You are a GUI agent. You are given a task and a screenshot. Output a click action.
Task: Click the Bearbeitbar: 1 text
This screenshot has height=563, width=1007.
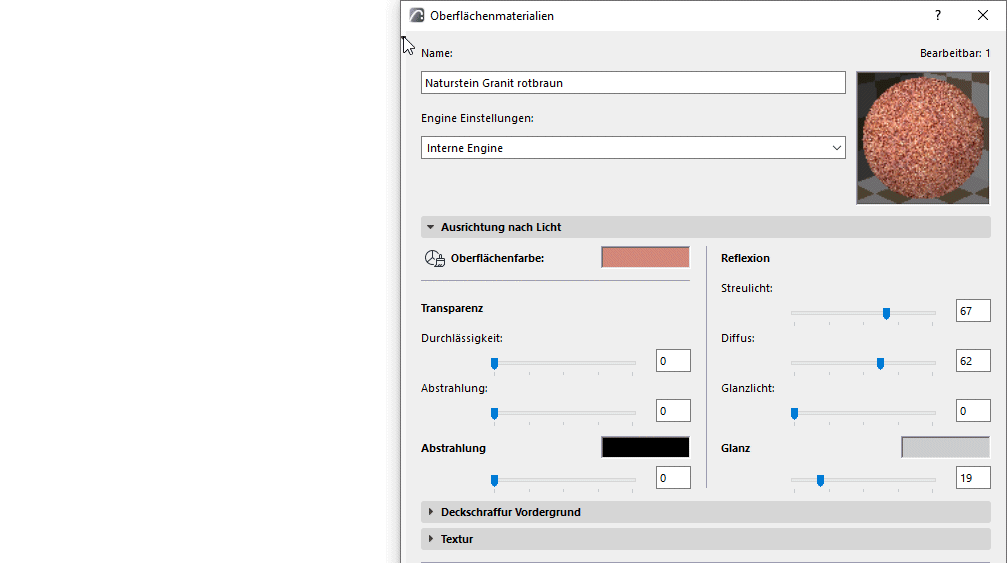[x=955, y=53]
